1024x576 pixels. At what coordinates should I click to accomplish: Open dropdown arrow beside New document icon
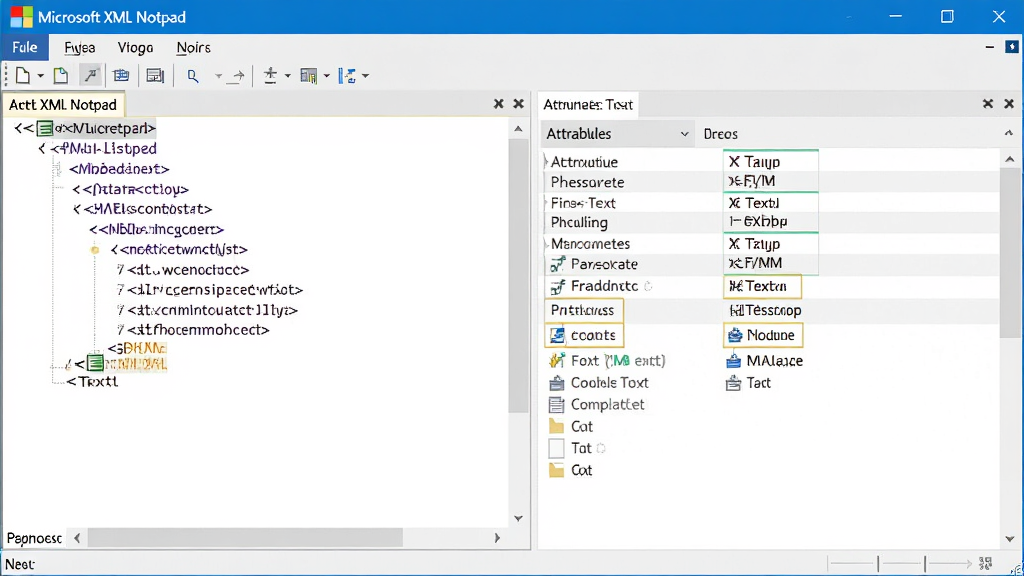tap(40, 76)
